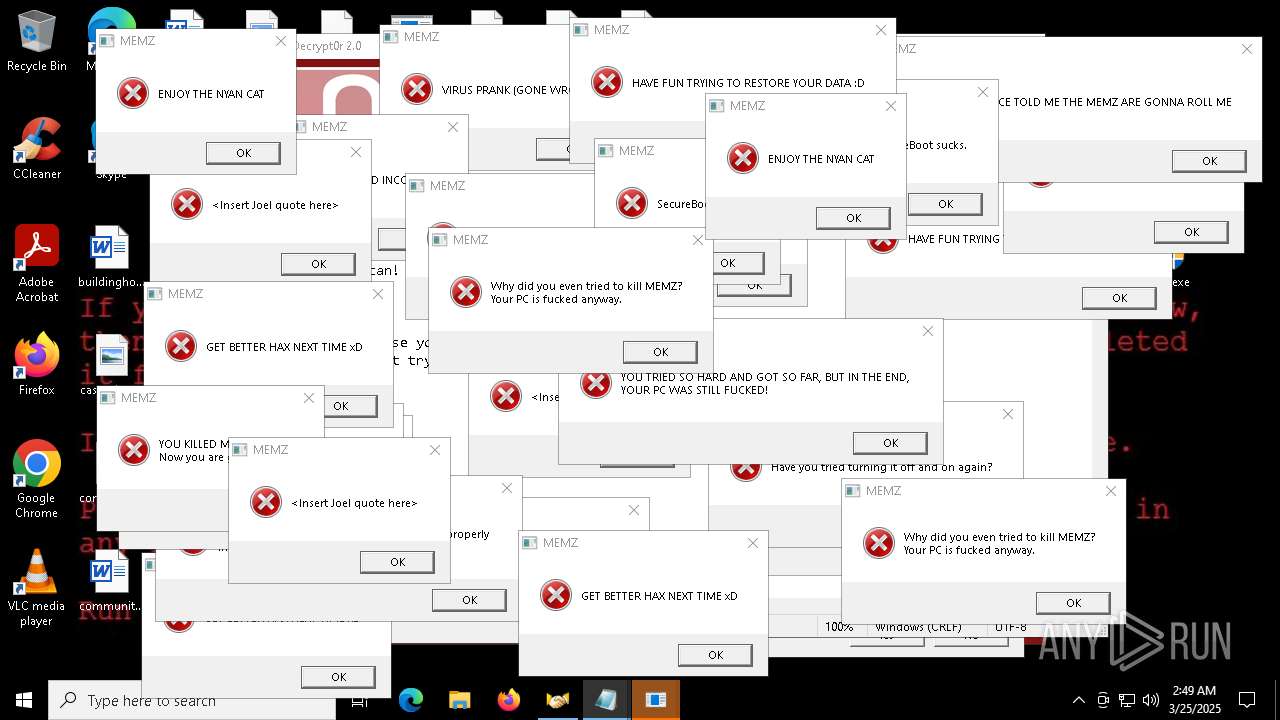Close the YOU KILLED MEMZ dialog
Screen dimensions: 1280x720
point(309,398)
